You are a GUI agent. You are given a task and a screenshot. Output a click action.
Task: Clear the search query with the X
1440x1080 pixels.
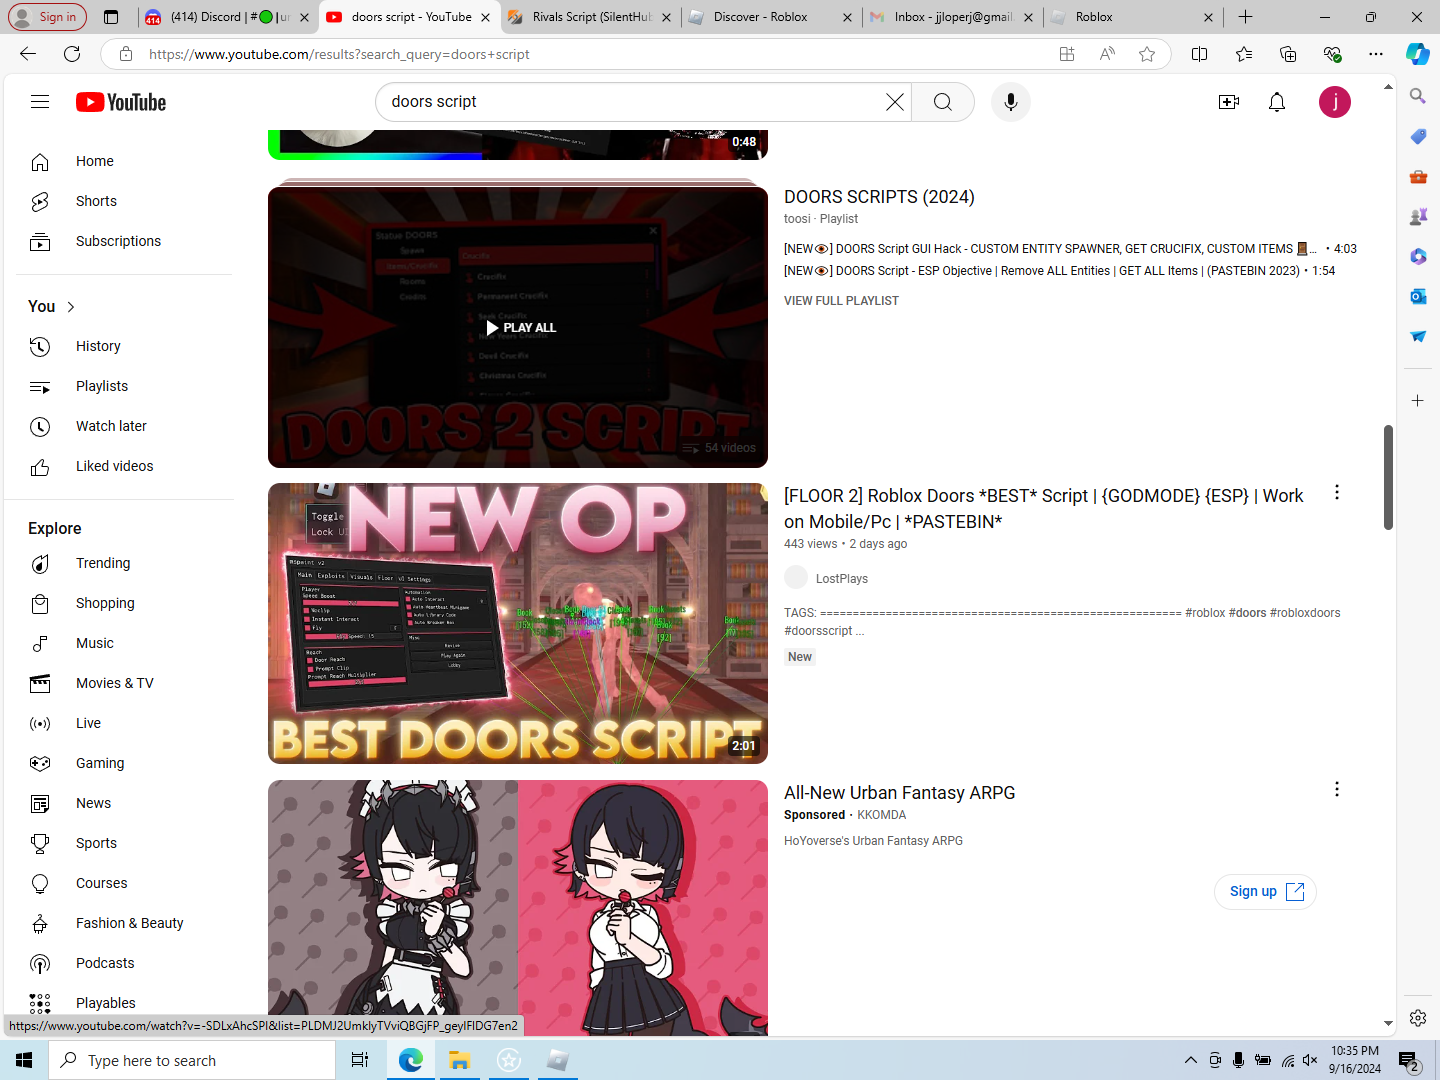(895, 102)
